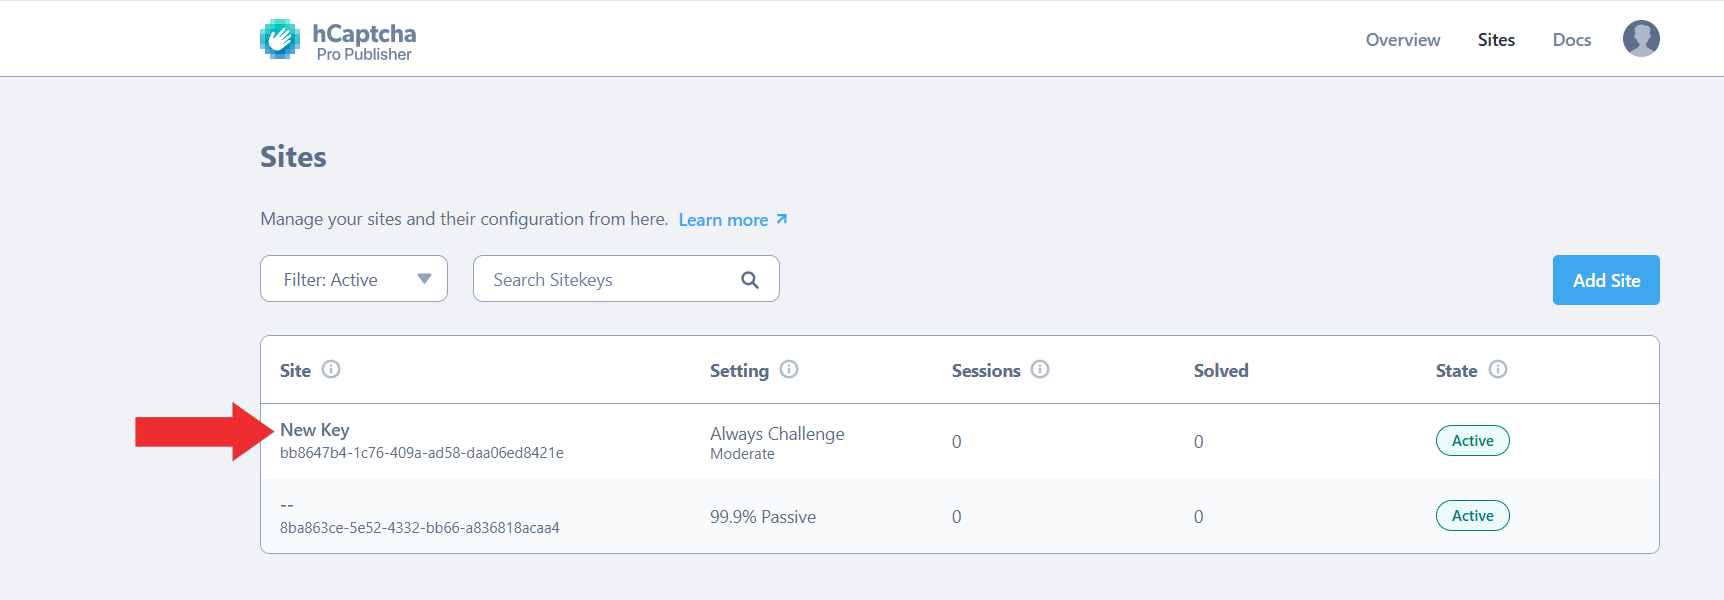Click the info icon beside State header
Screen dimensions: 1724x600
coord(1497,369)
